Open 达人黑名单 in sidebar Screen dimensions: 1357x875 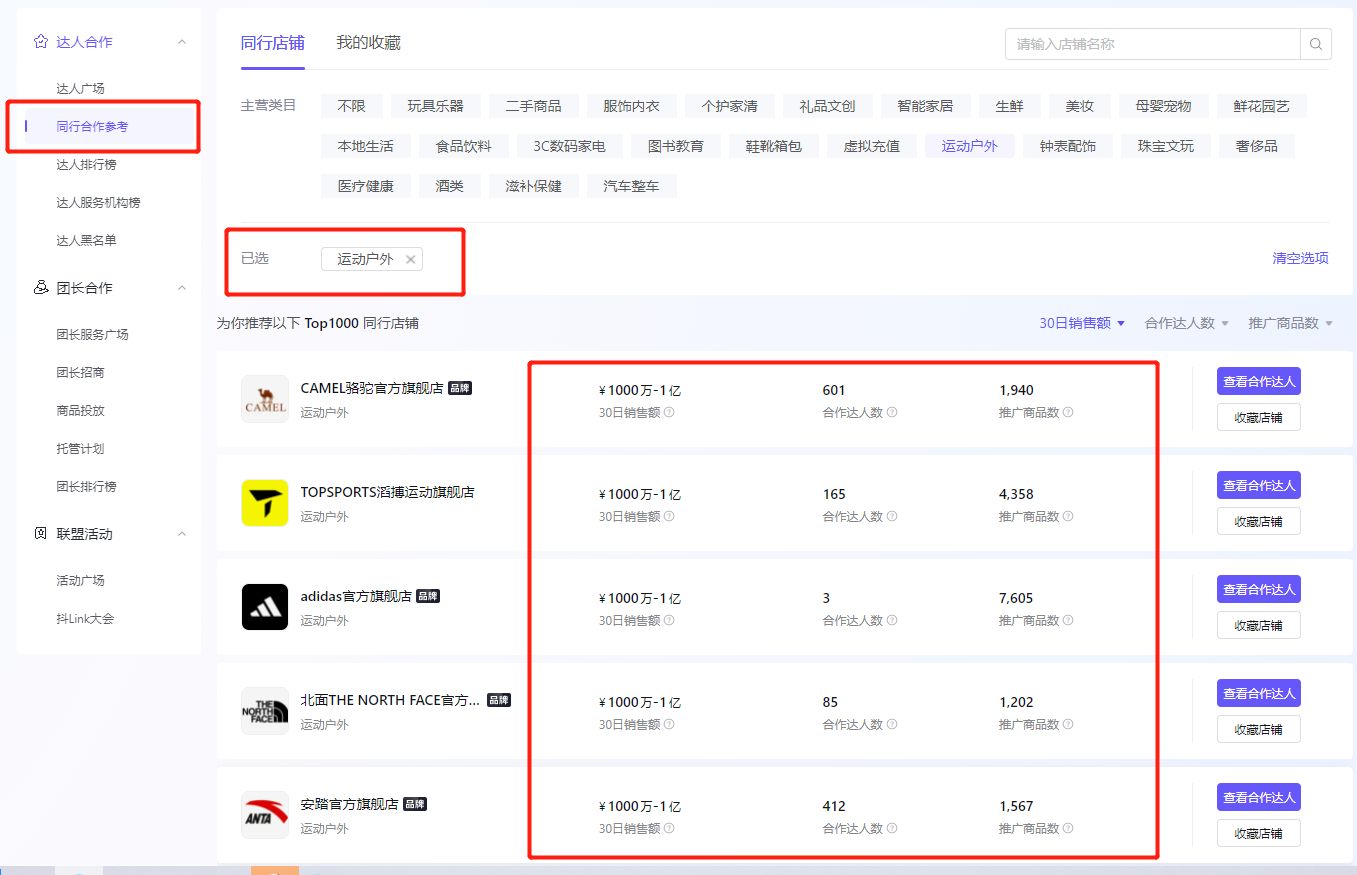(87, 240)
